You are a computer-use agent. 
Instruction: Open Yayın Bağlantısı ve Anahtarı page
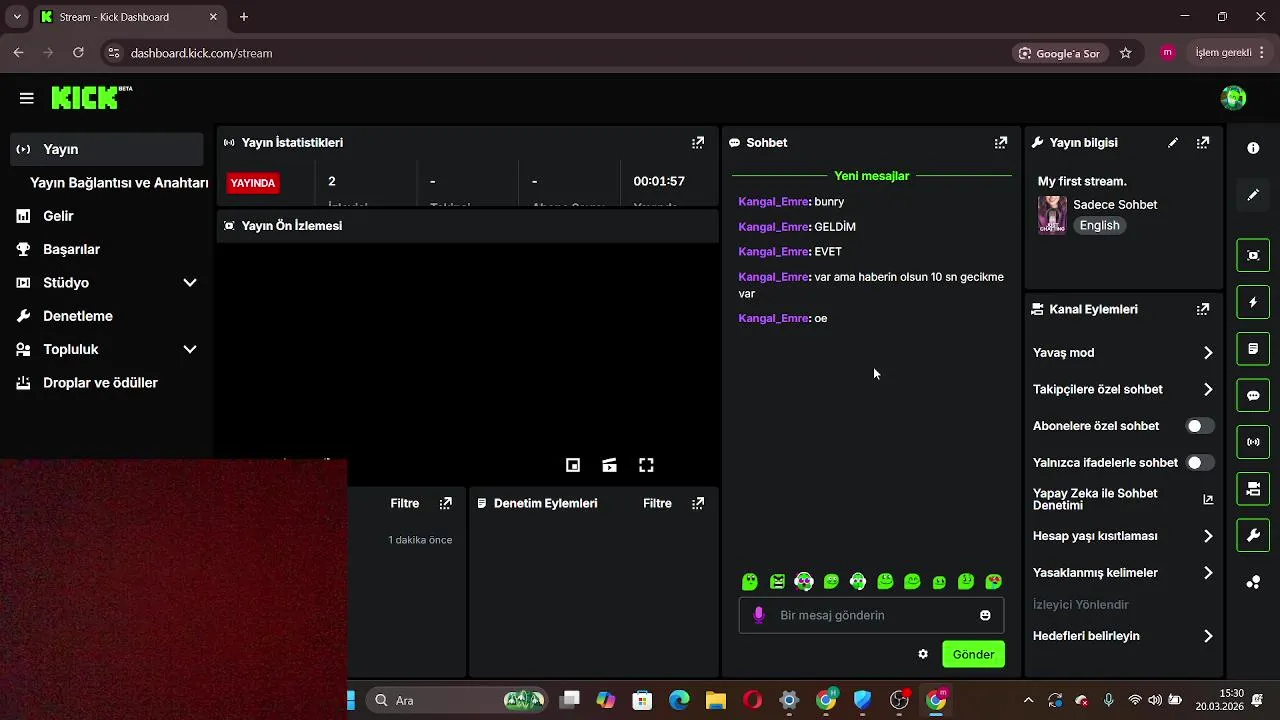(119, 183)
